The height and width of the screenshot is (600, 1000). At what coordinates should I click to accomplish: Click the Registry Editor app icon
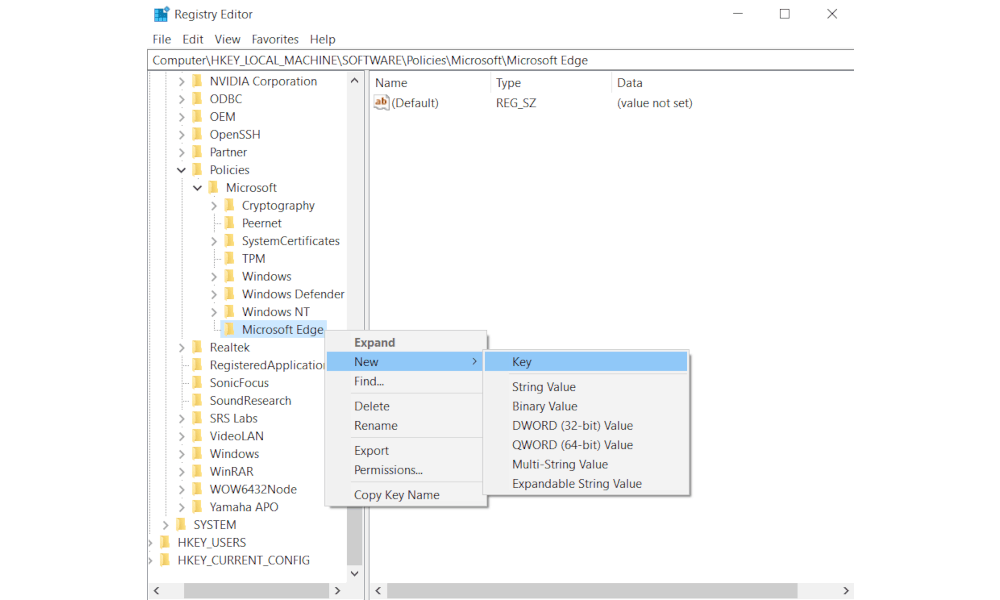coord(161,14)
